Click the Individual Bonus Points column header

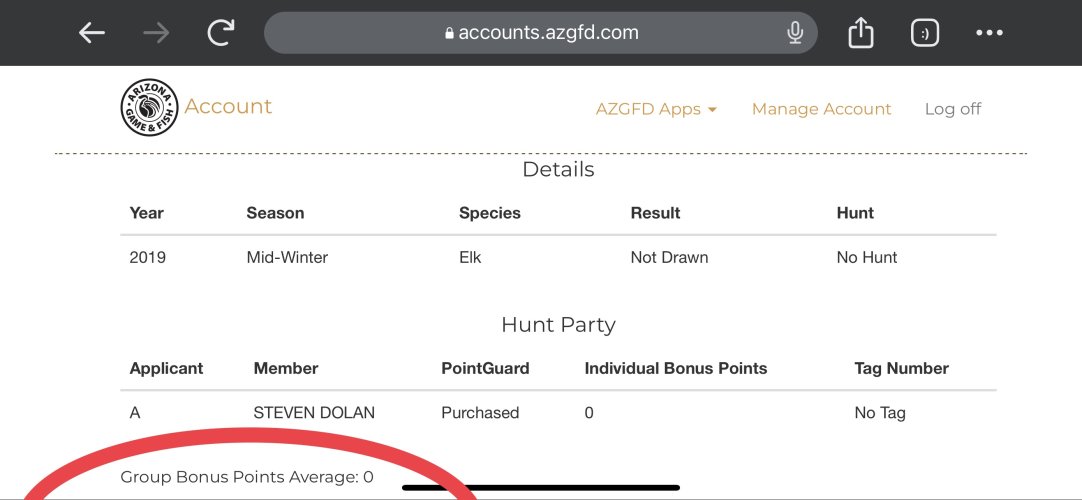[676, 368]
